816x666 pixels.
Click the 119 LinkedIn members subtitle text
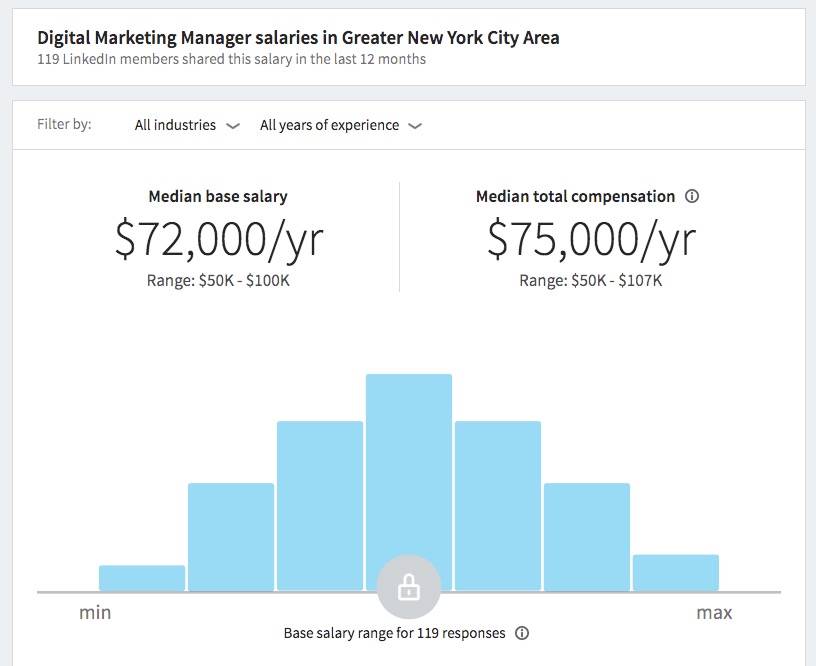[231, 59]
